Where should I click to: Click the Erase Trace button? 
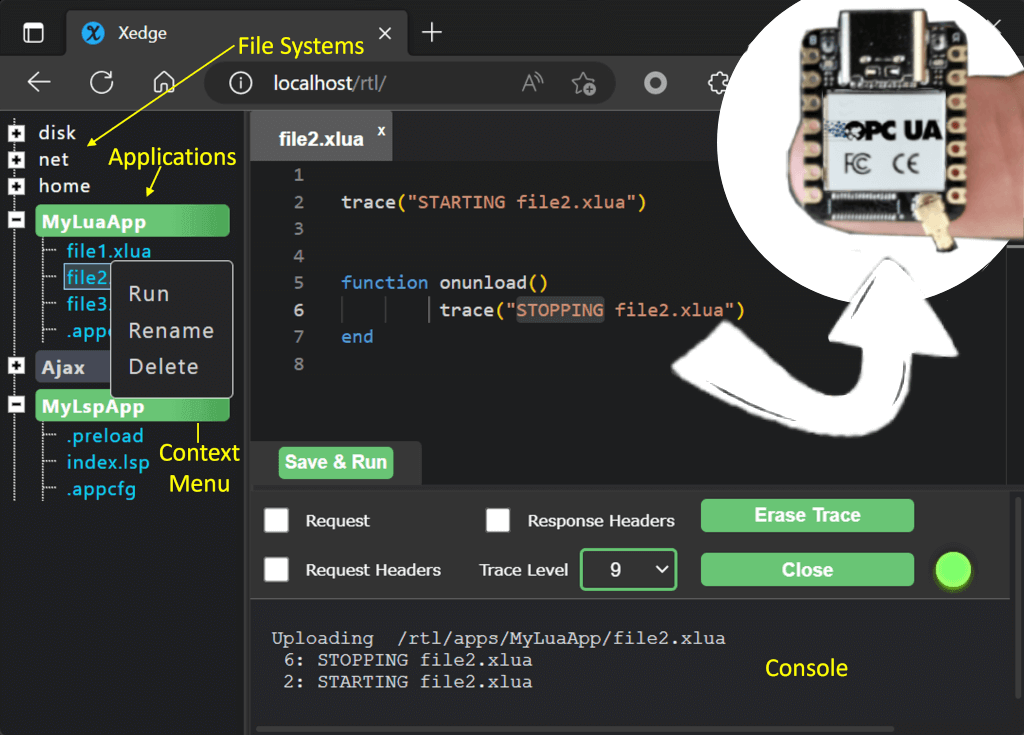807,516
